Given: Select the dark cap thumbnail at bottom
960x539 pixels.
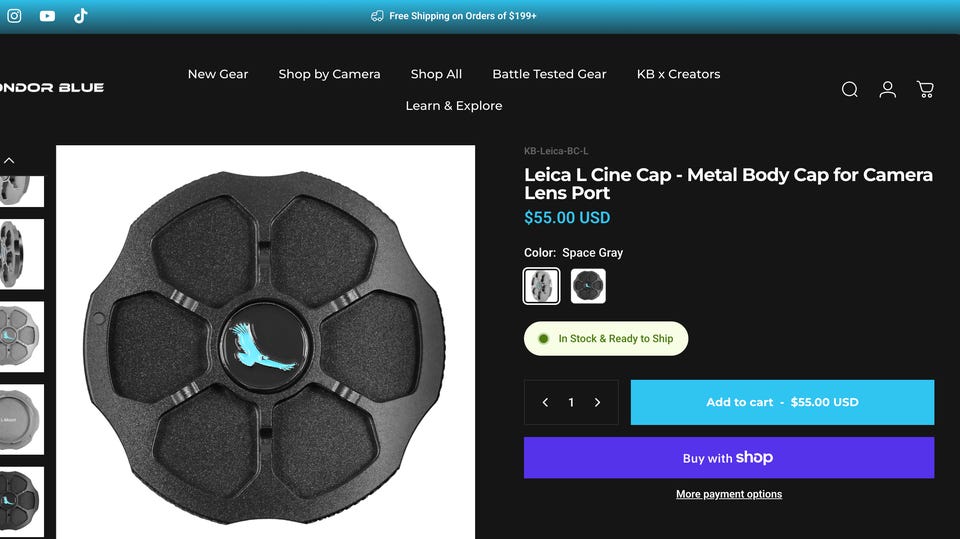Looking at the screenshot, I should pyautogui.click(x=20, y=500).
